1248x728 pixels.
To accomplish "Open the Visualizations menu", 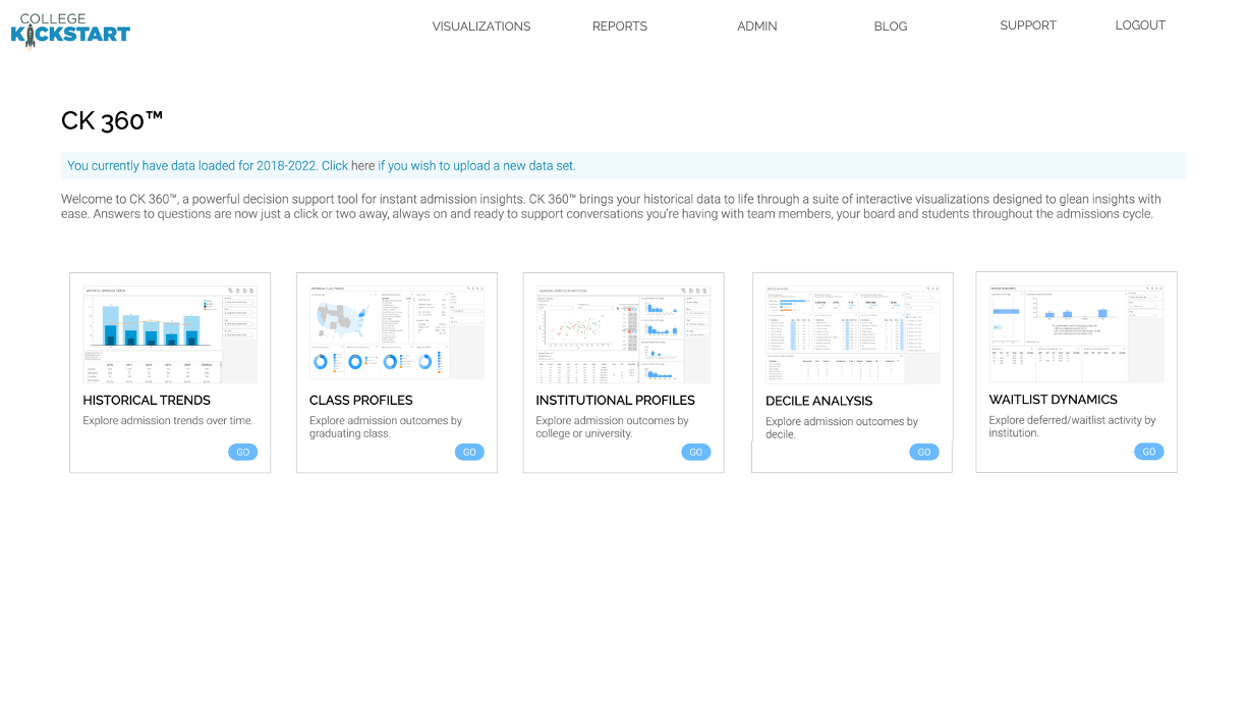I will coord(481,26).
